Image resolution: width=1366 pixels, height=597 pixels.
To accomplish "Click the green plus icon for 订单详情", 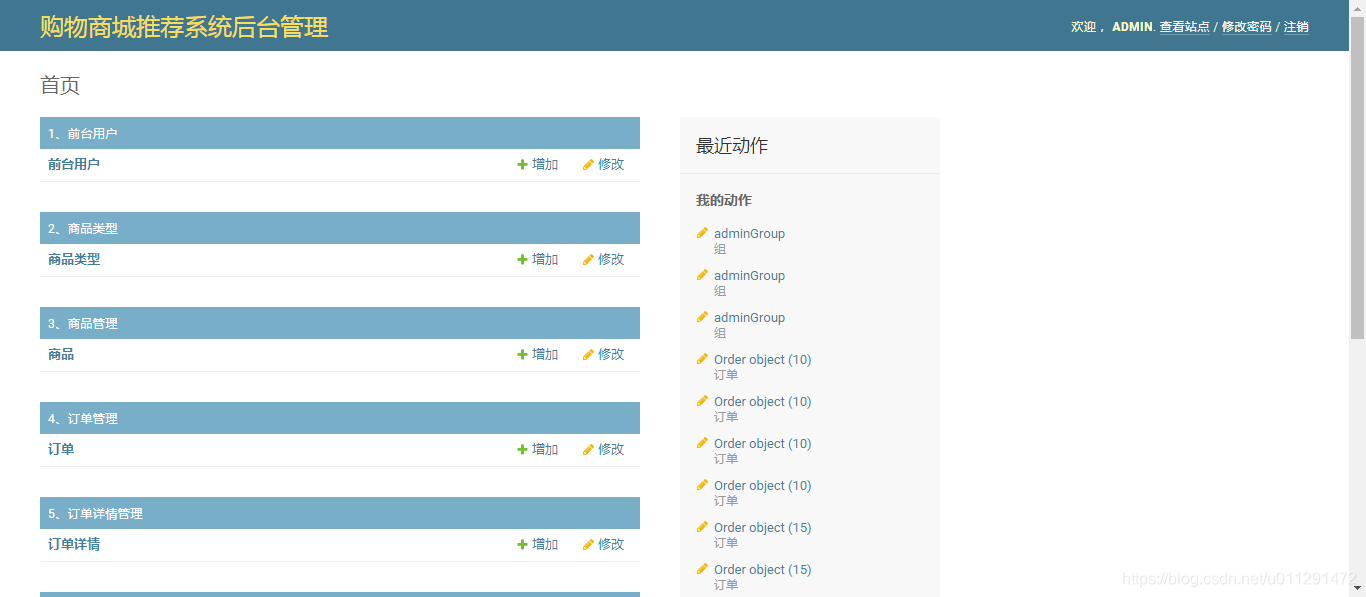I will [x=522, y=544].
